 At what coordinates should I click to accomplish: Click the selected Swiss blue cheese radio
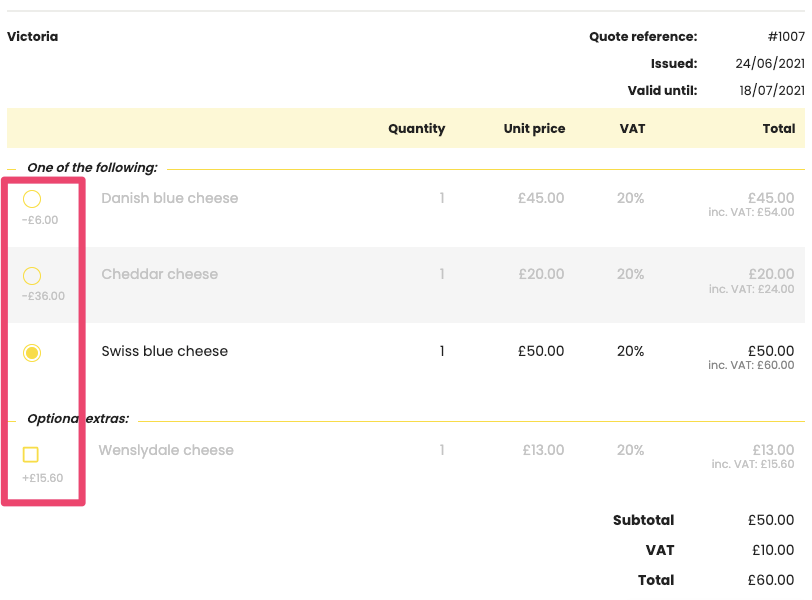coord(32,352)
